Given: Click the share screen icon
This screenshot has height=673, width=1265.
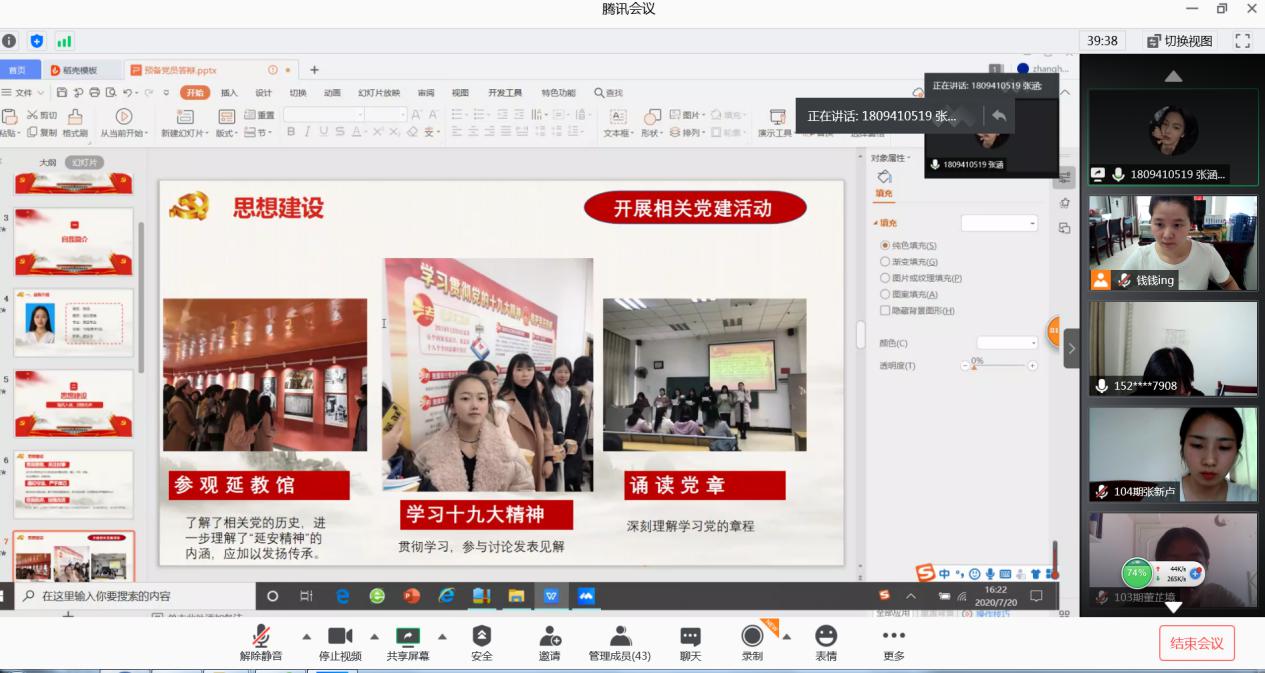Looking at the screenshot, I should click(408, 637).
